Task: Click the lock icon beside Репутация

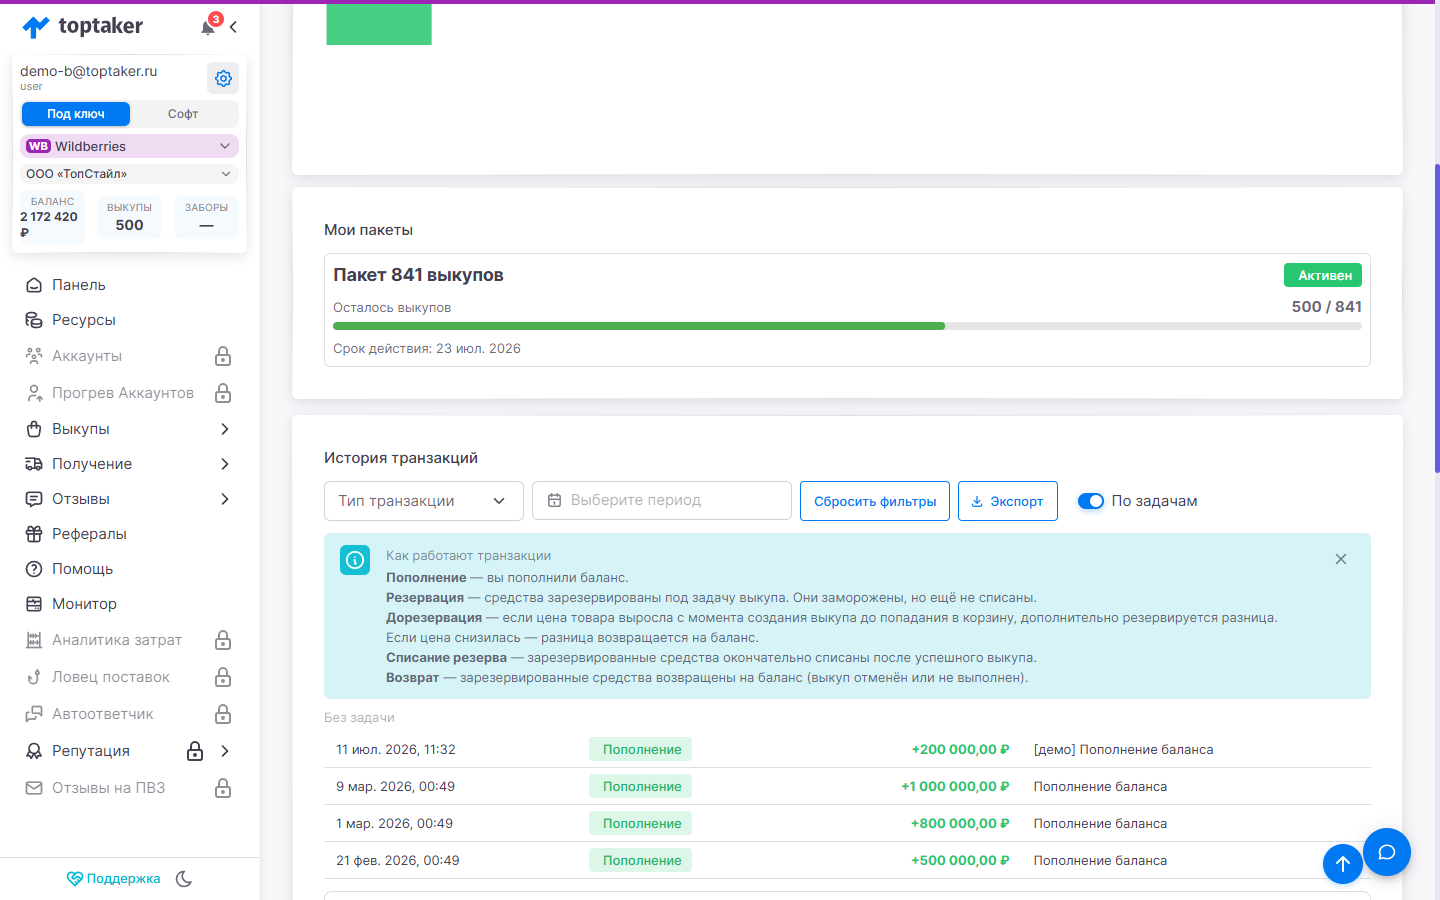Action: coord(195,751)
